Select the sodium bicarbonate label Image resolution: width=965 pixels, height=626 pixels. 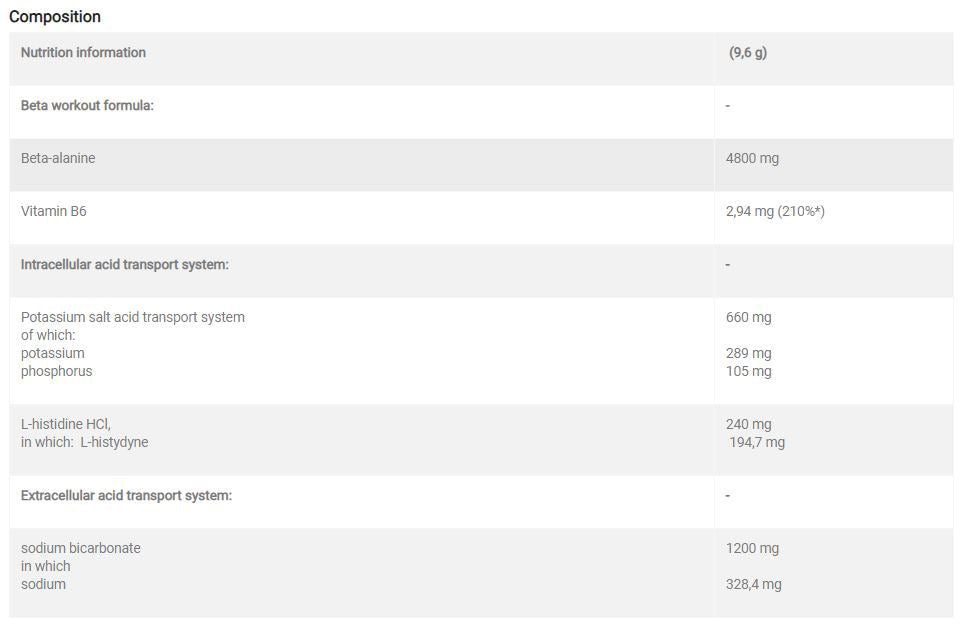81,549
